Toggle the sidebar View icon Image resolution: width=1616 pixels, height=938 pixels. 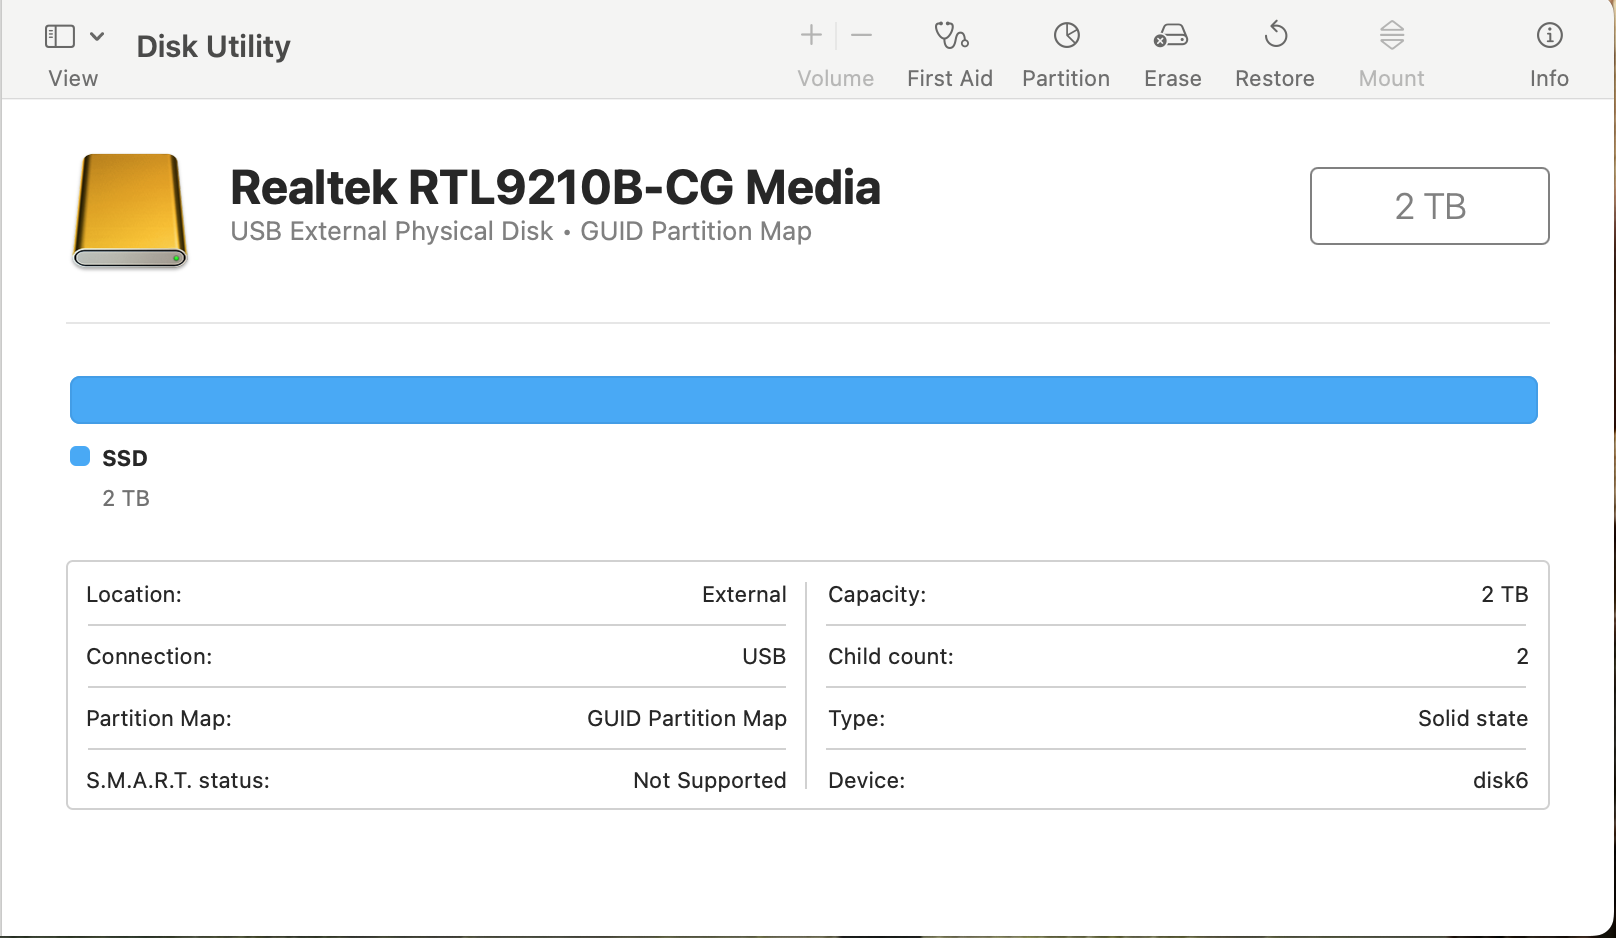[x=60, y=37]
